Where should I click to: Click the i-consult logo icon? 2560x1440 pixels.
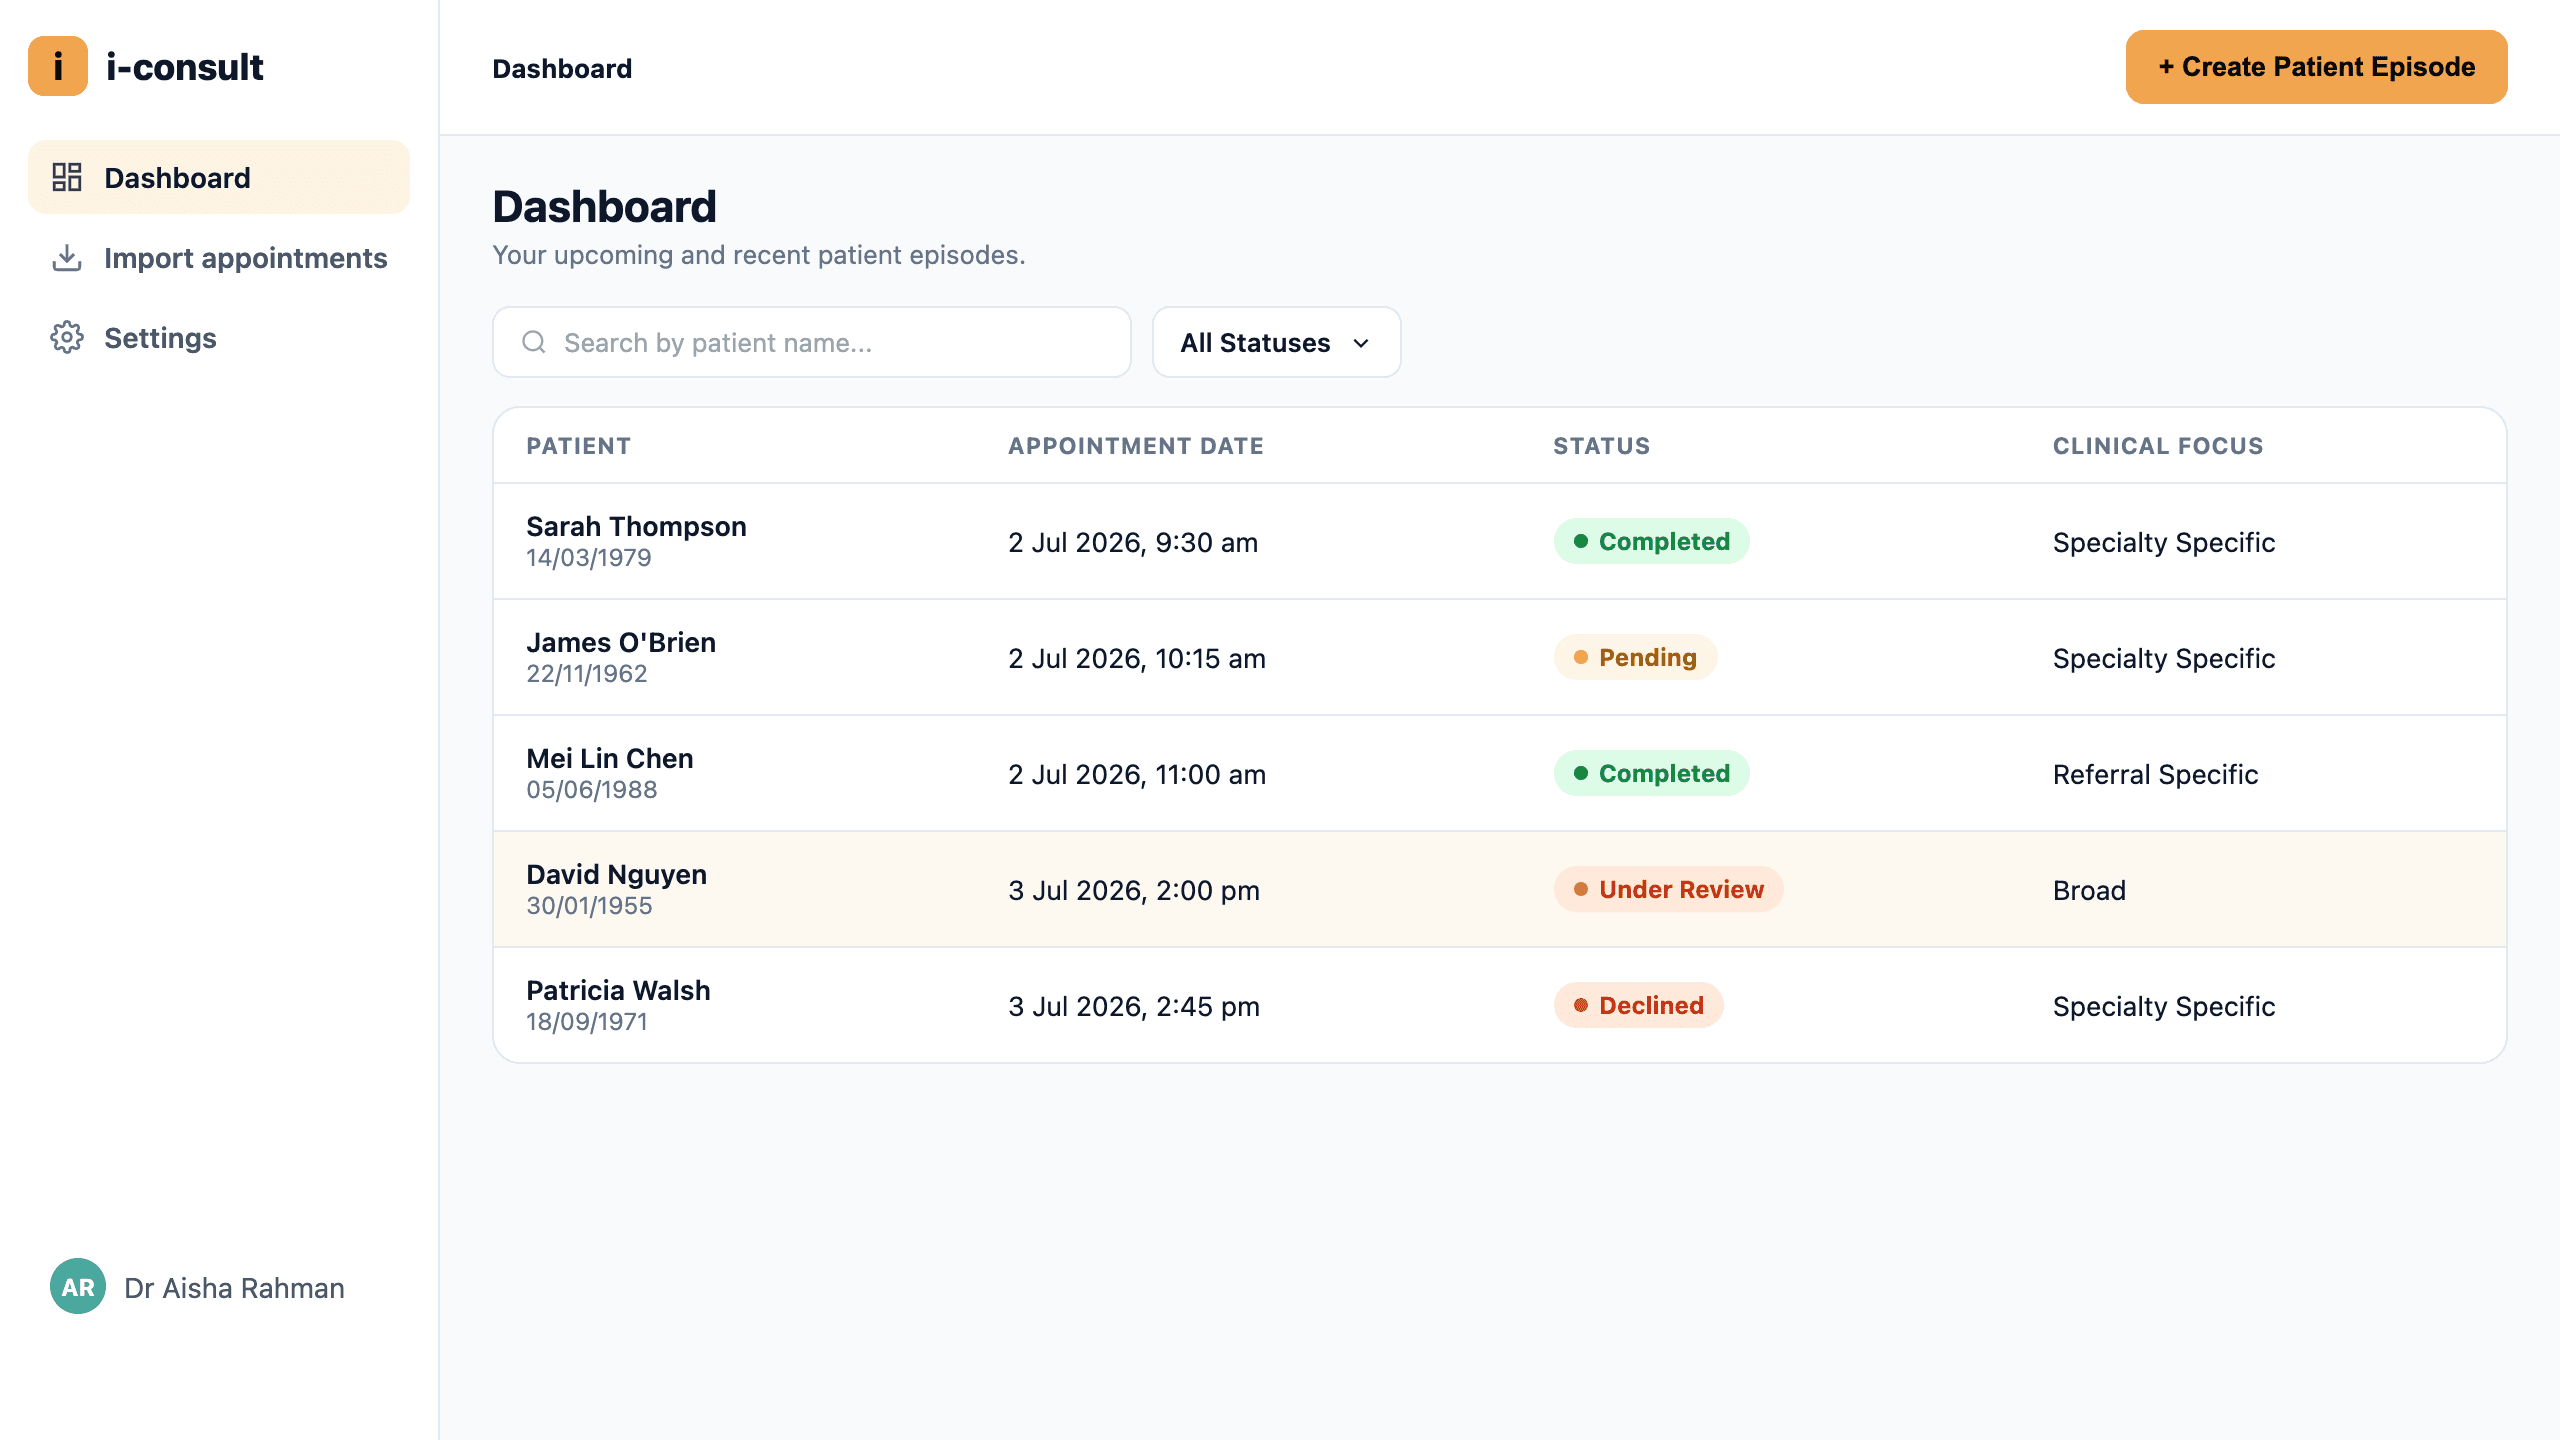[58, 66]
